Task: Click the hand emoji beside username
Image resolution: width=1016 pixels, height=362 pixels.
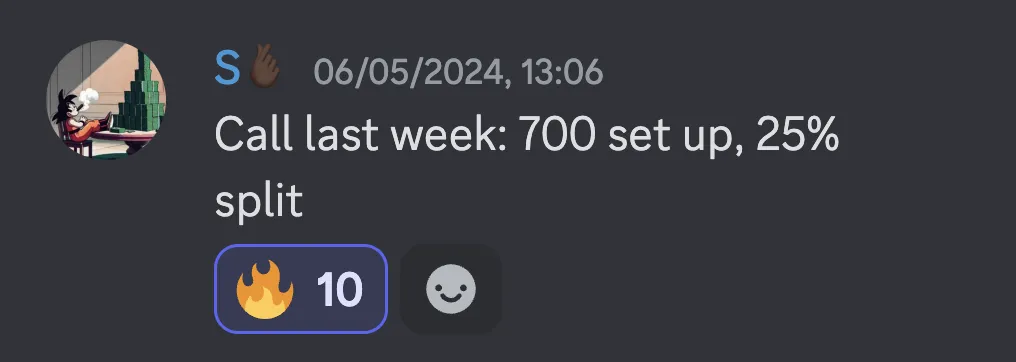Action: [264, 68]
